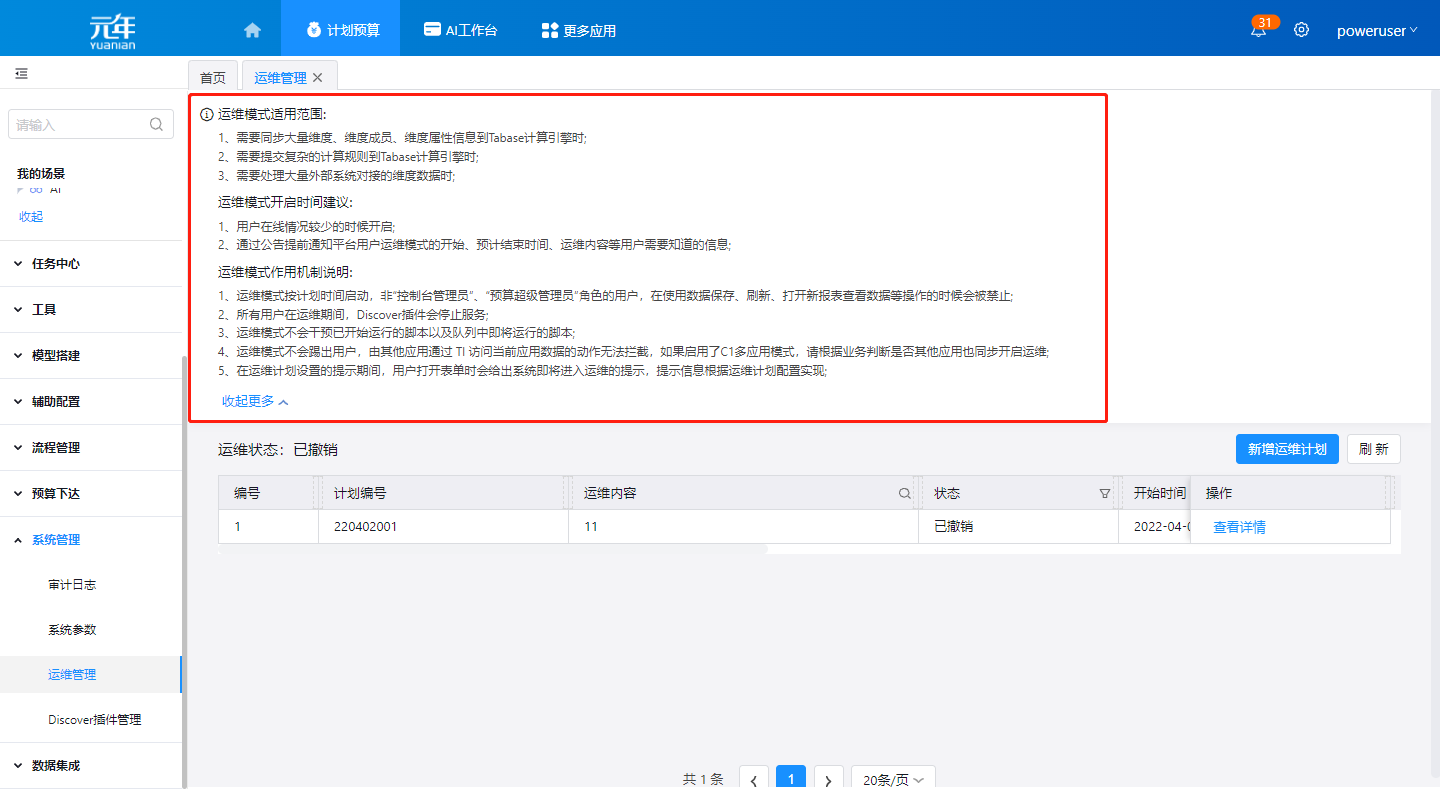Open 查看详情 link for plan 220402001
Screen dimensions: 1440x789
pyautogui.click(x=1239, y=527)
